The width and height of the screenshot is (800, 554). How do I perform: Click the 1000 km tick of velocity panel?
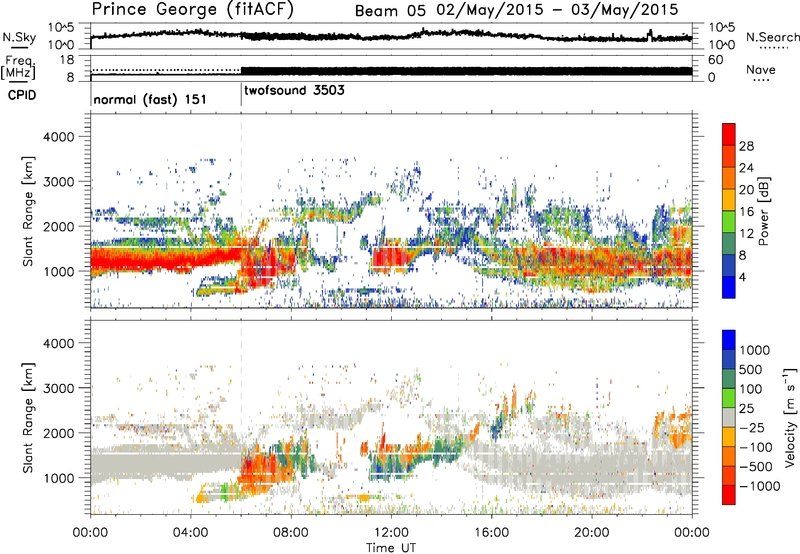pyautogui.click(x=59, y=478)
